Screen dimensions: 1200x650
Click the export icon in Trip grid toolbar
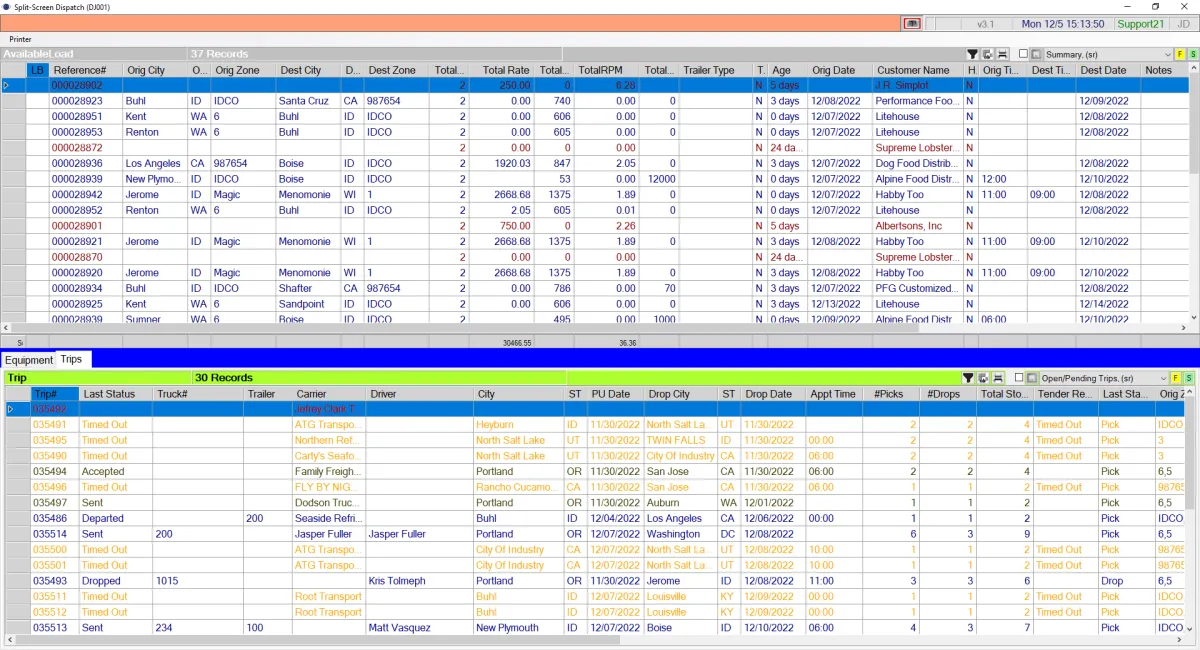click(983, 378)
